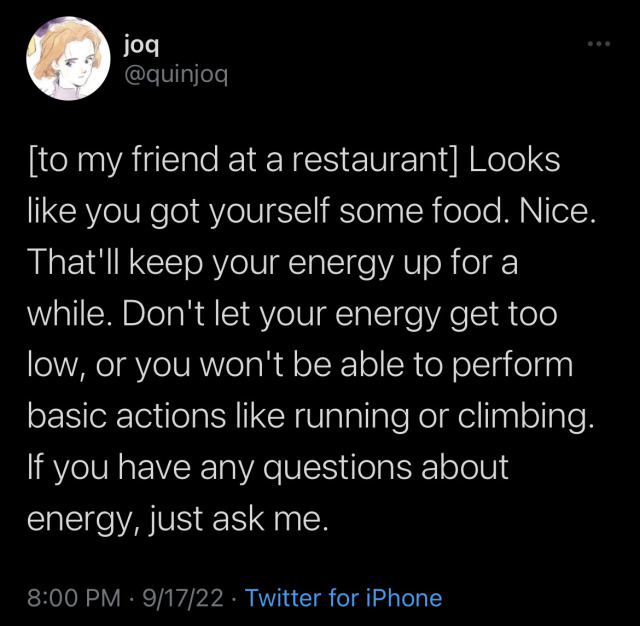
Task: Click the word 'while.' in the tweet
Action: (x=69, y=315)
